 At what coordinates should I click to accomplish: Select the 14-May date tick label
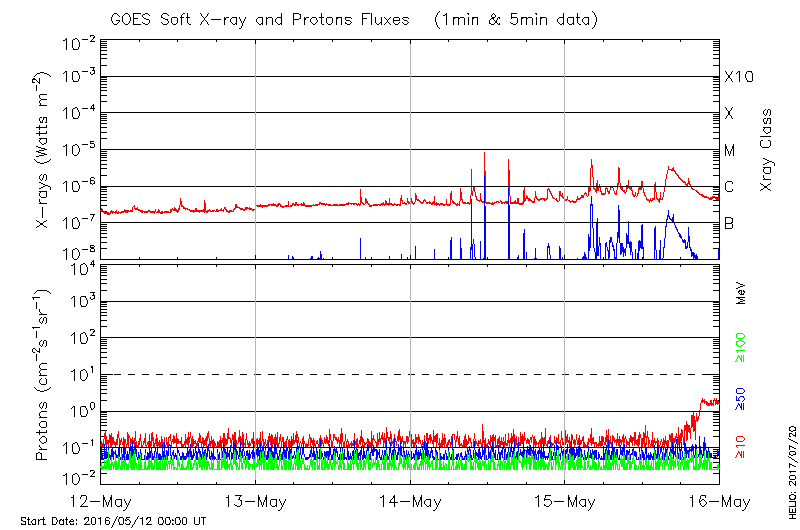[410, 501]
